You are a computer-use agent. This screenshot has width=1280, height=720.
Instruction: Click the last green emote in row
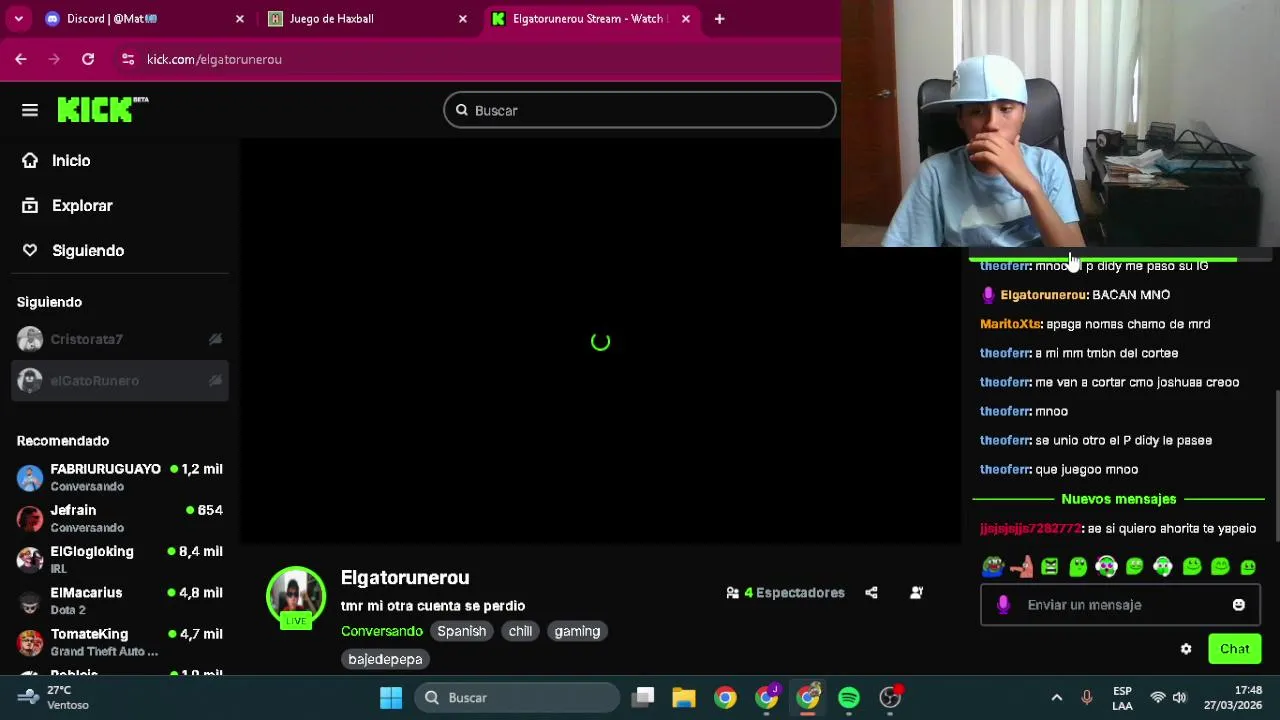[x=1248, y=567]
